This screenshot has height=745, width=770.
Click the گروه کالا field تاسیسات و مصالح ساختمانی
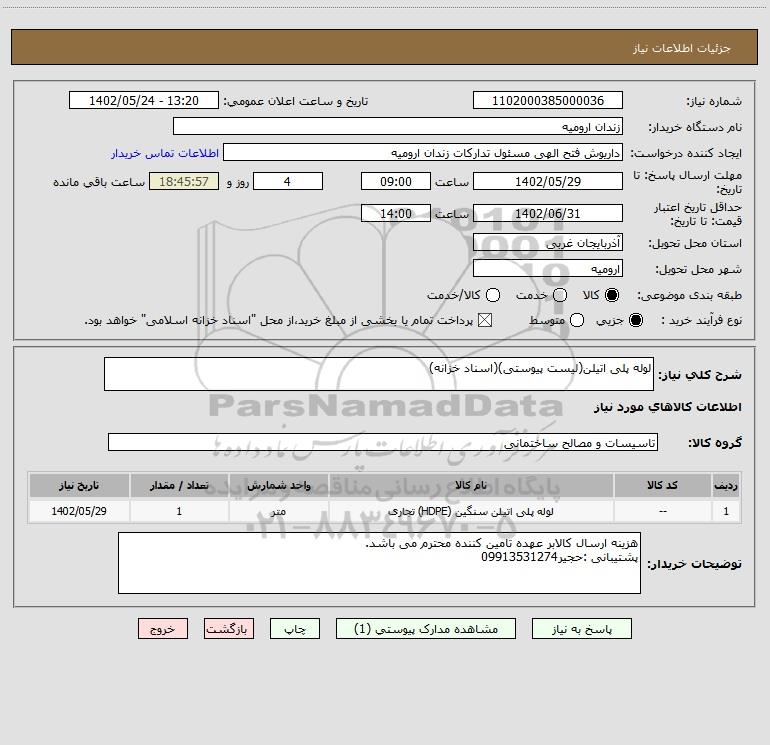[383, 442]
